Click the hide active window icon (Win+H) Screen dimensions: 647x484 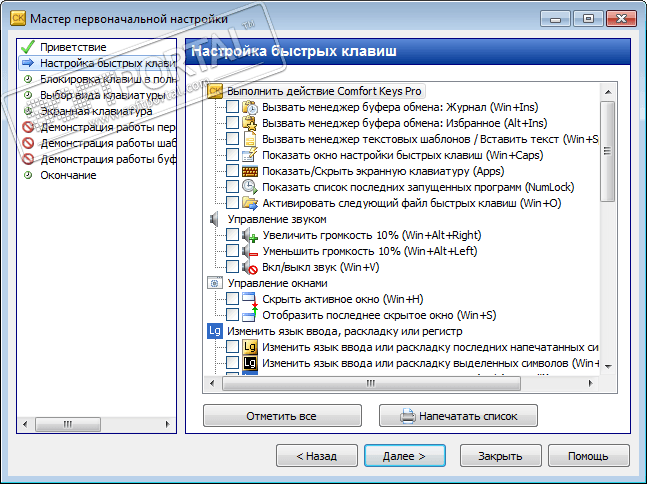click(x=250, y=299)
